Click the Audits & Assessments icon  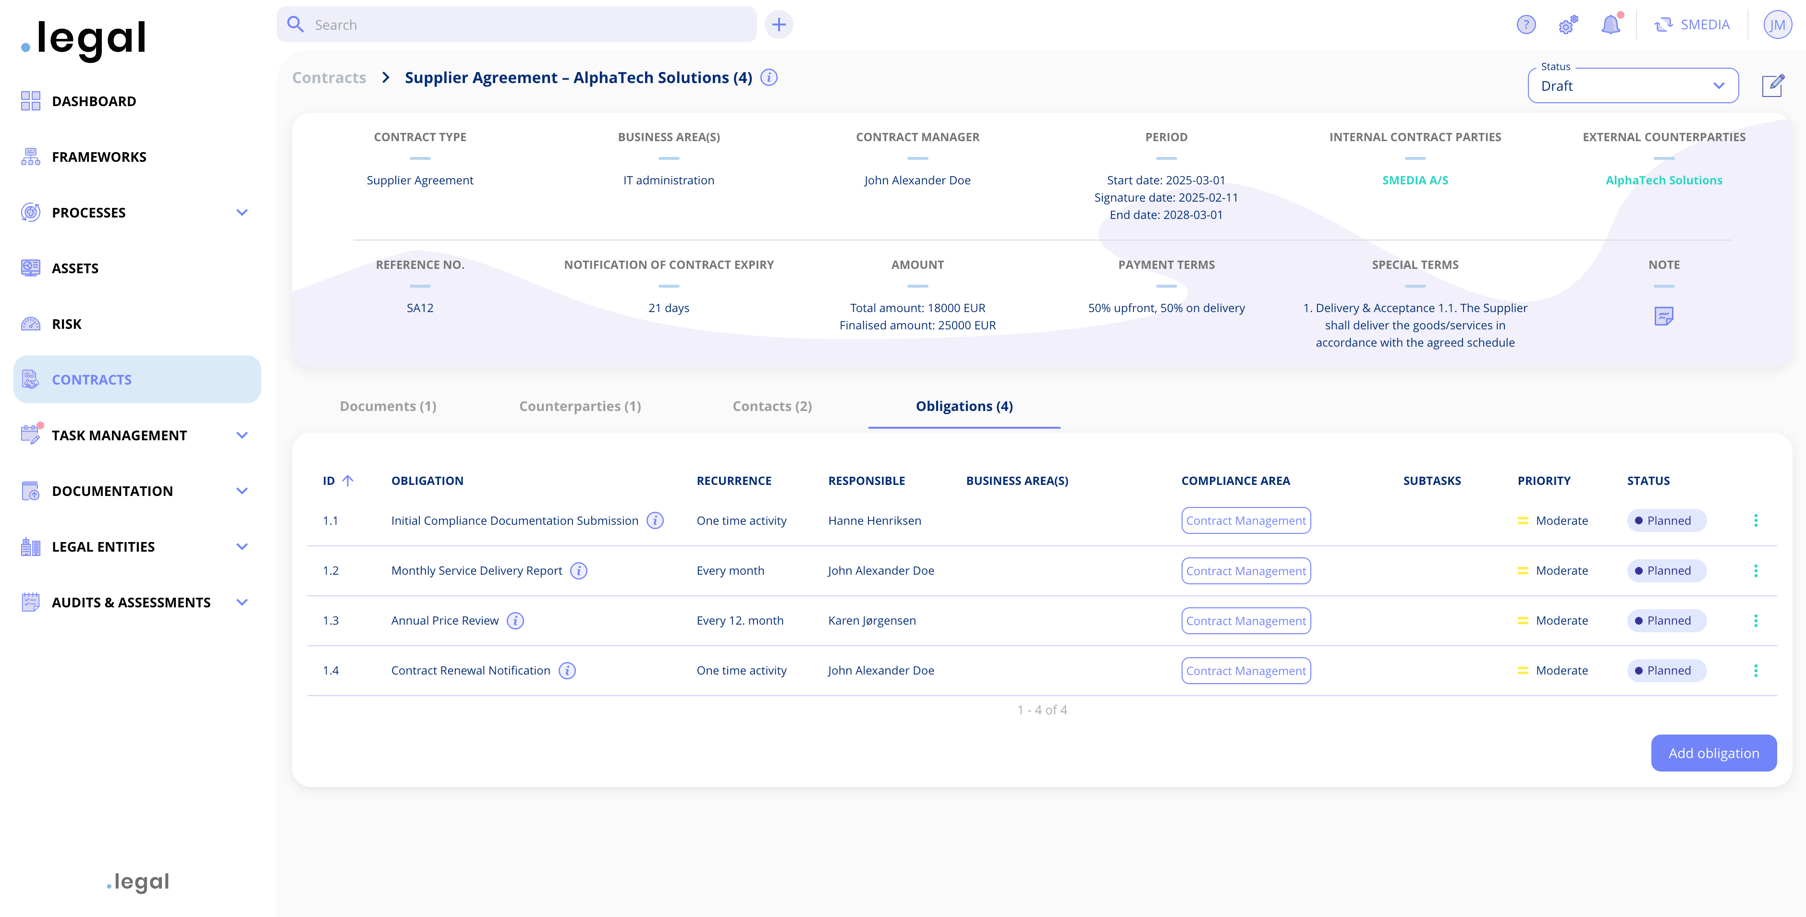click(x=31, y=602)
